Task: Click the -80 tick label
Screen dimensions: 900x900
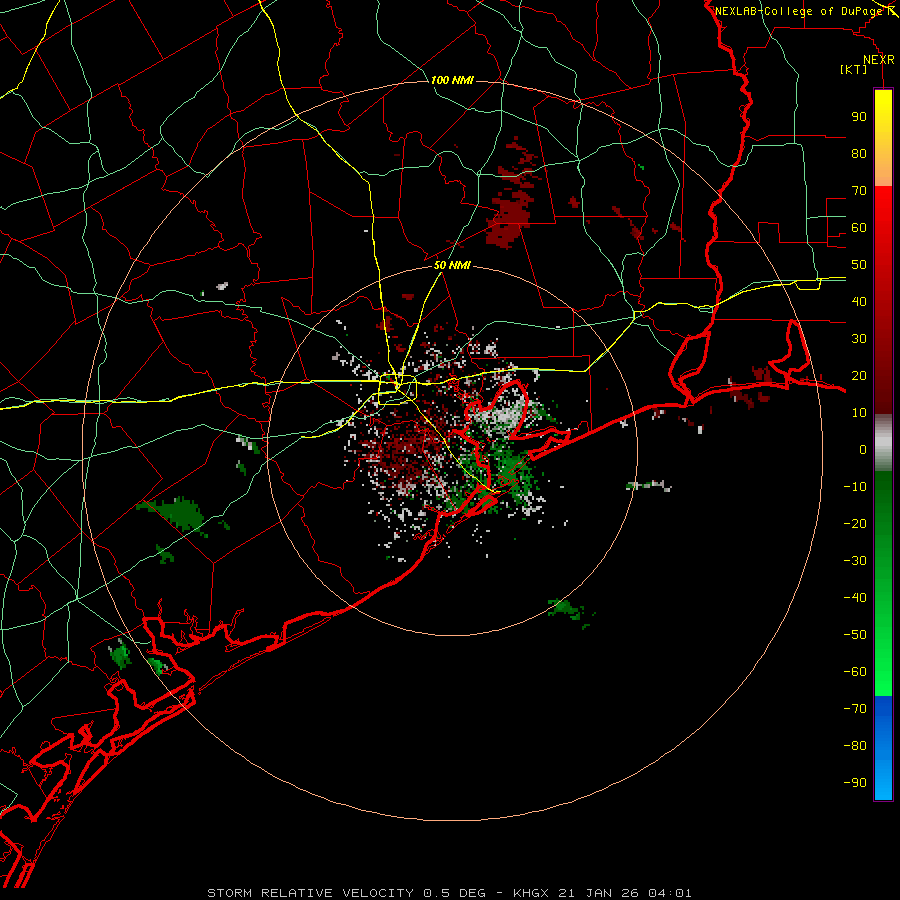Action: click(855, 746)
